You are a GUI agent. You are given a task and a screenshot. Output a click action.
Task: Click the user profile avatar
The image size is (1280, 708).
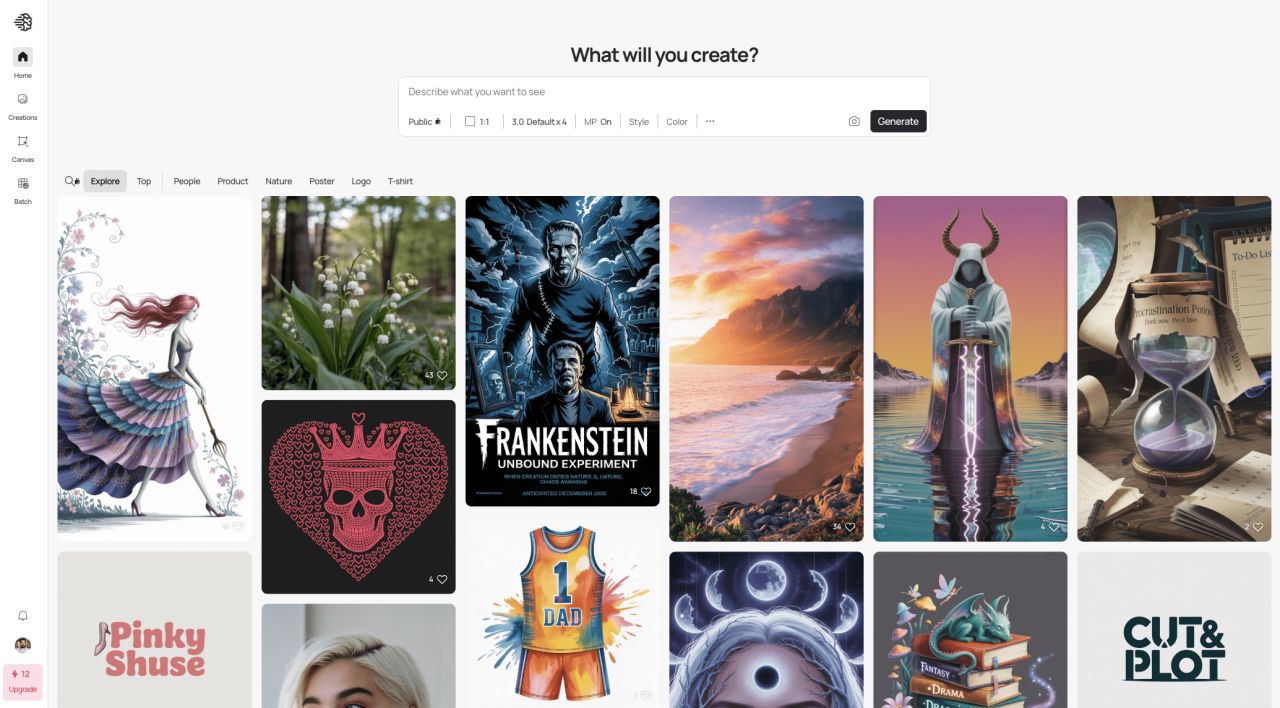tap(23, 644)
